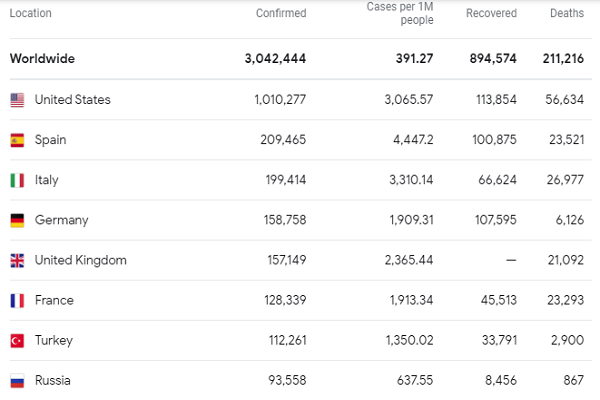Screen dimensions: 600x400
Task: Select the Worldwide row label
Action: (42, 58)
